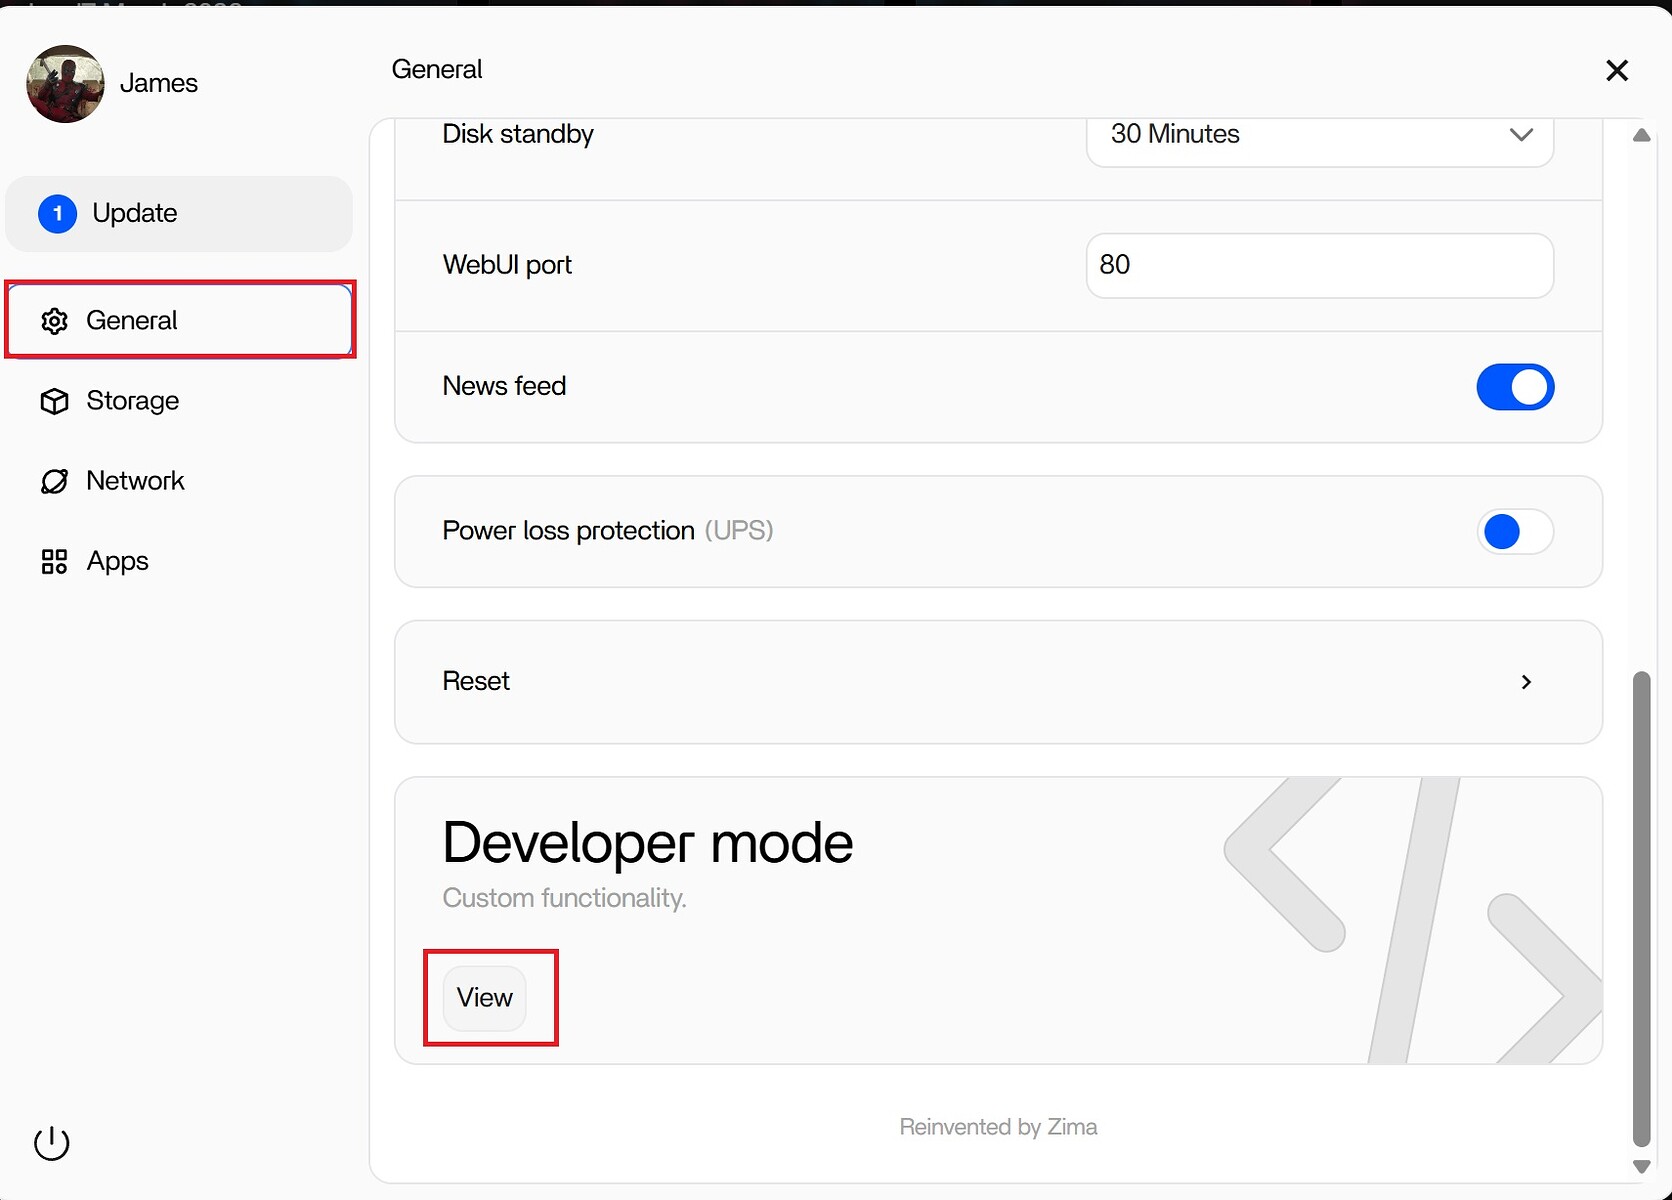Click James's profile avatar
Screen dimensions: 1672x1200
click(x=65, y=84)
